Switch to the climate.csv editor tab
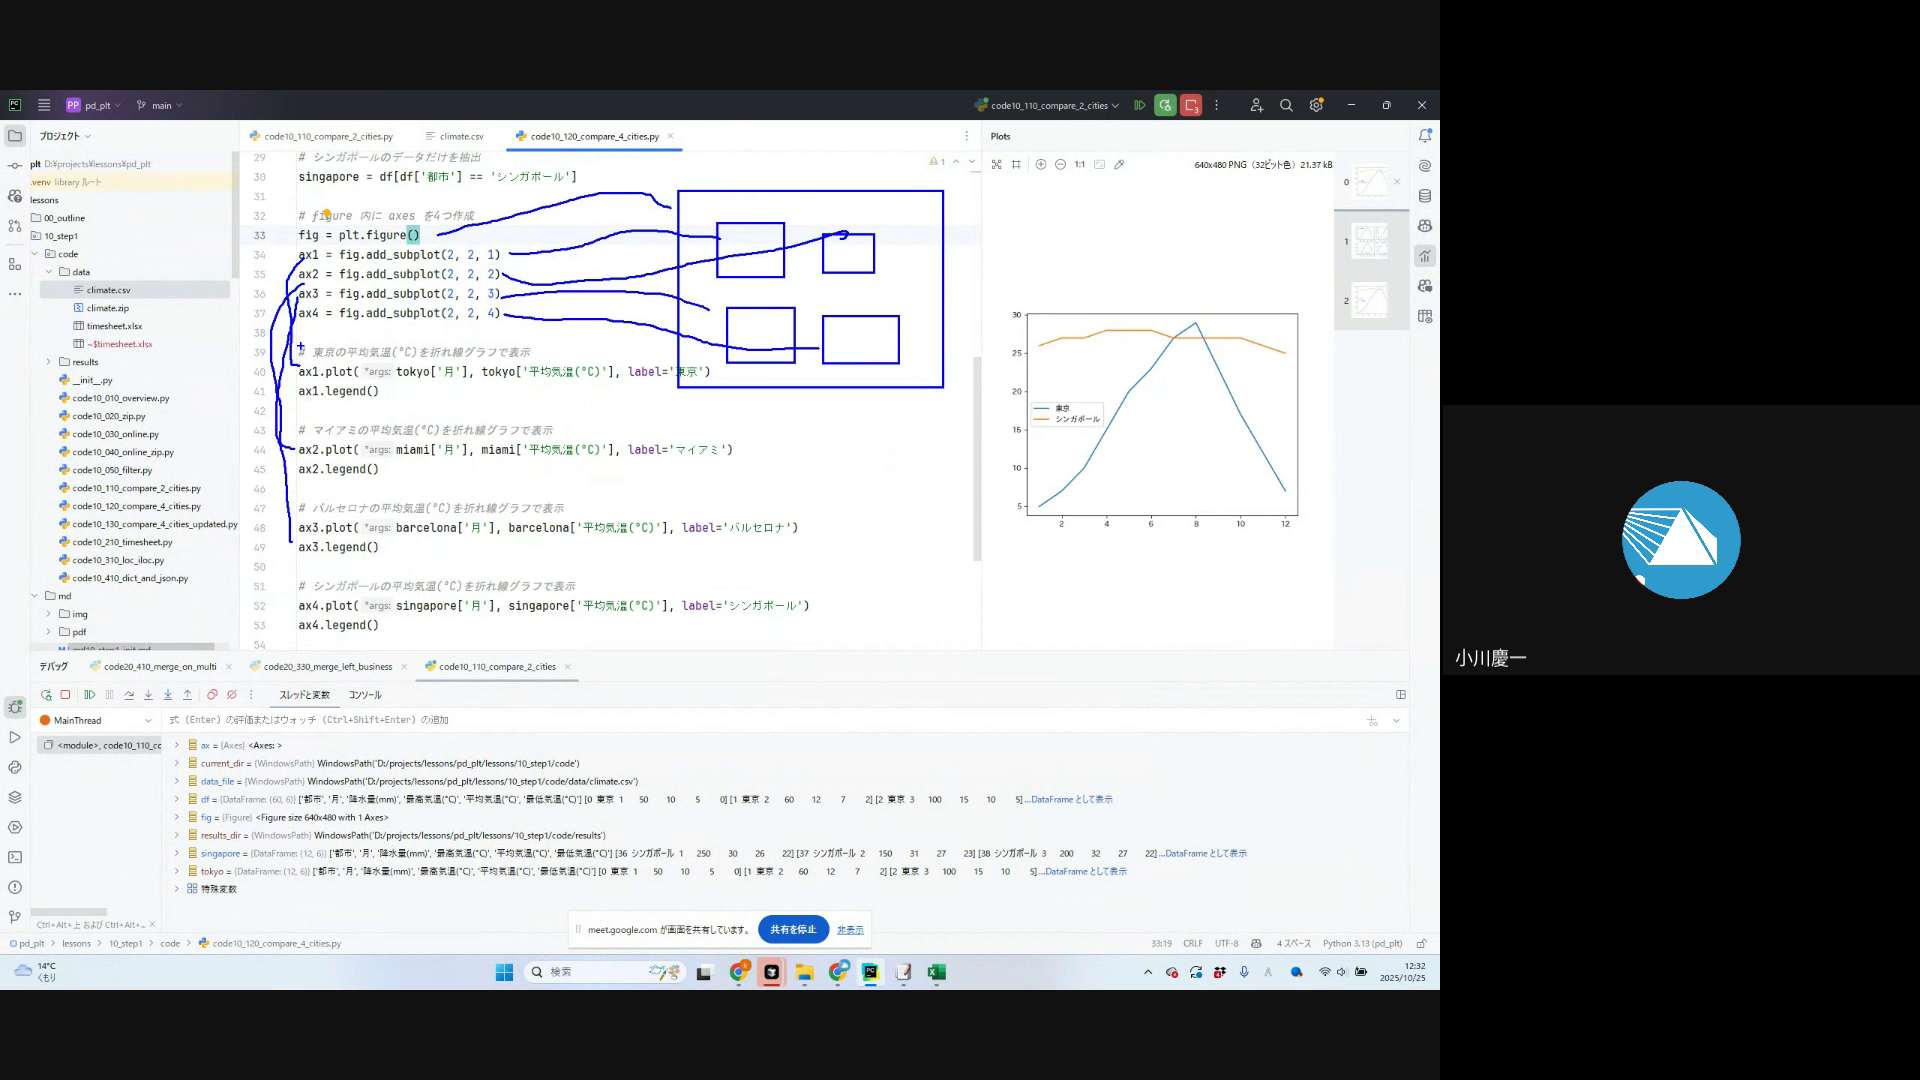Screen dimensions: 1920x1080 tap(460, 136)
